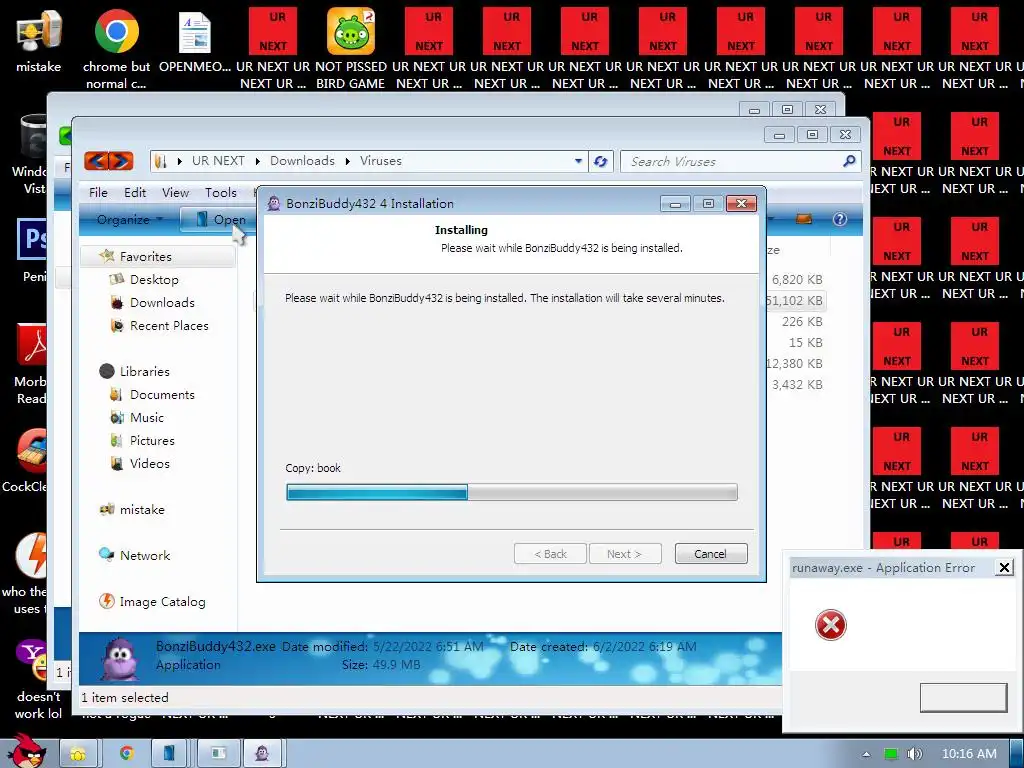Expand breadcrumb arrow after UR NEXT
This screenshot has height=768, width=1024.
[257, 161]
